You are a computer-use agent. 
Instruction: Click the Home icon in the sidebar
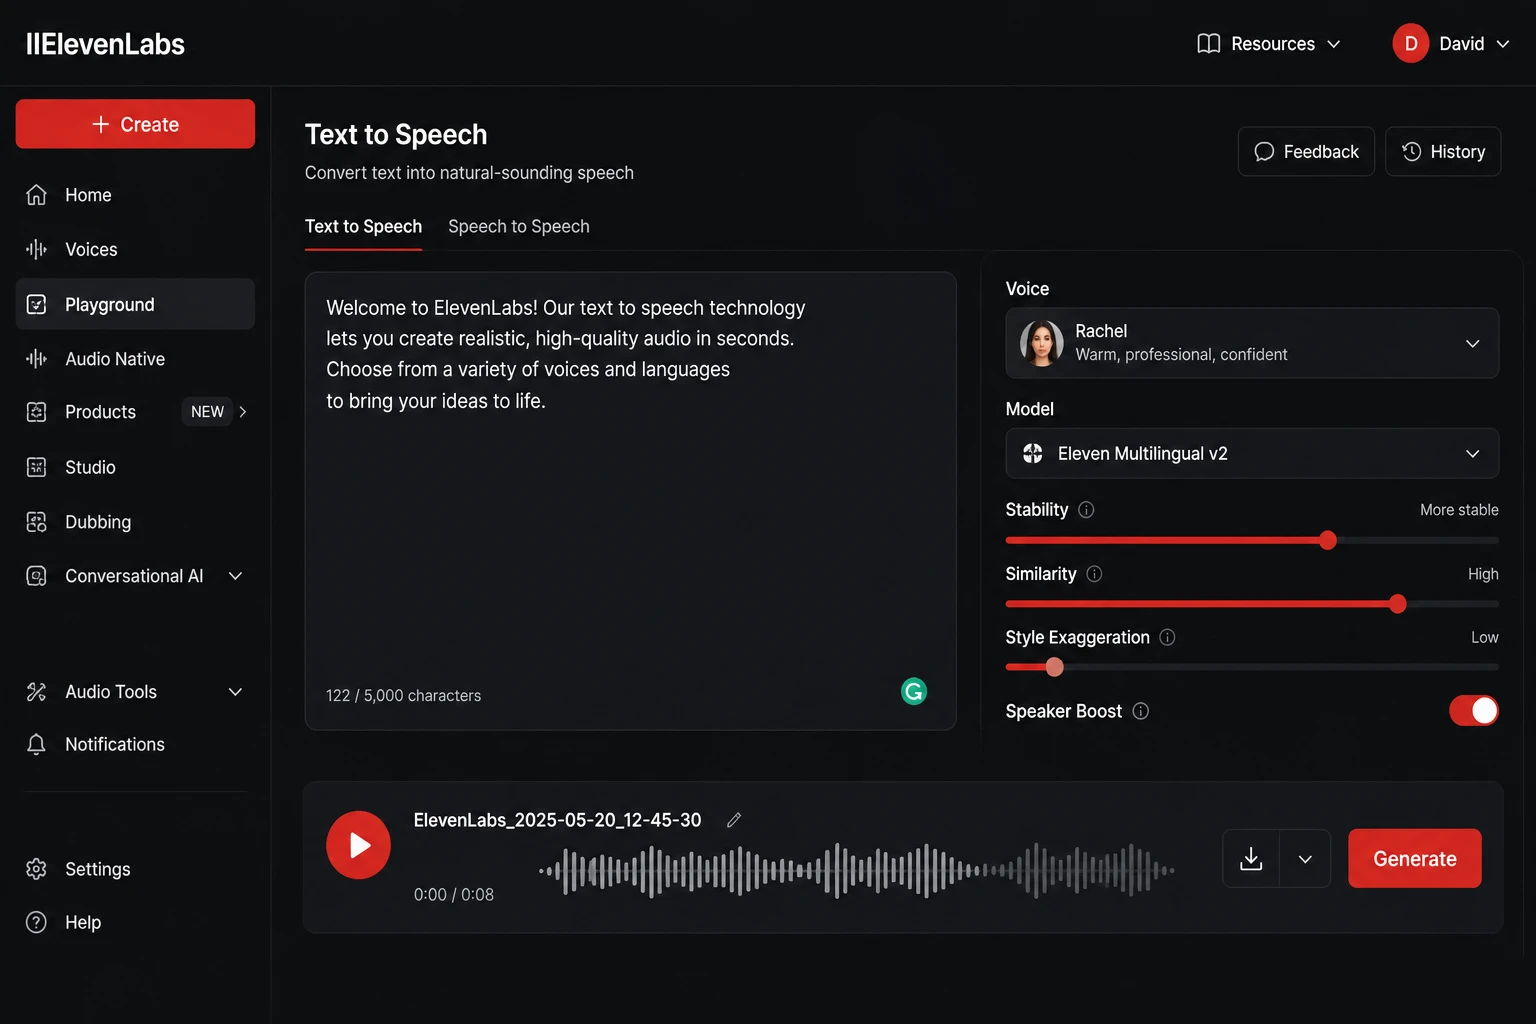37,195
